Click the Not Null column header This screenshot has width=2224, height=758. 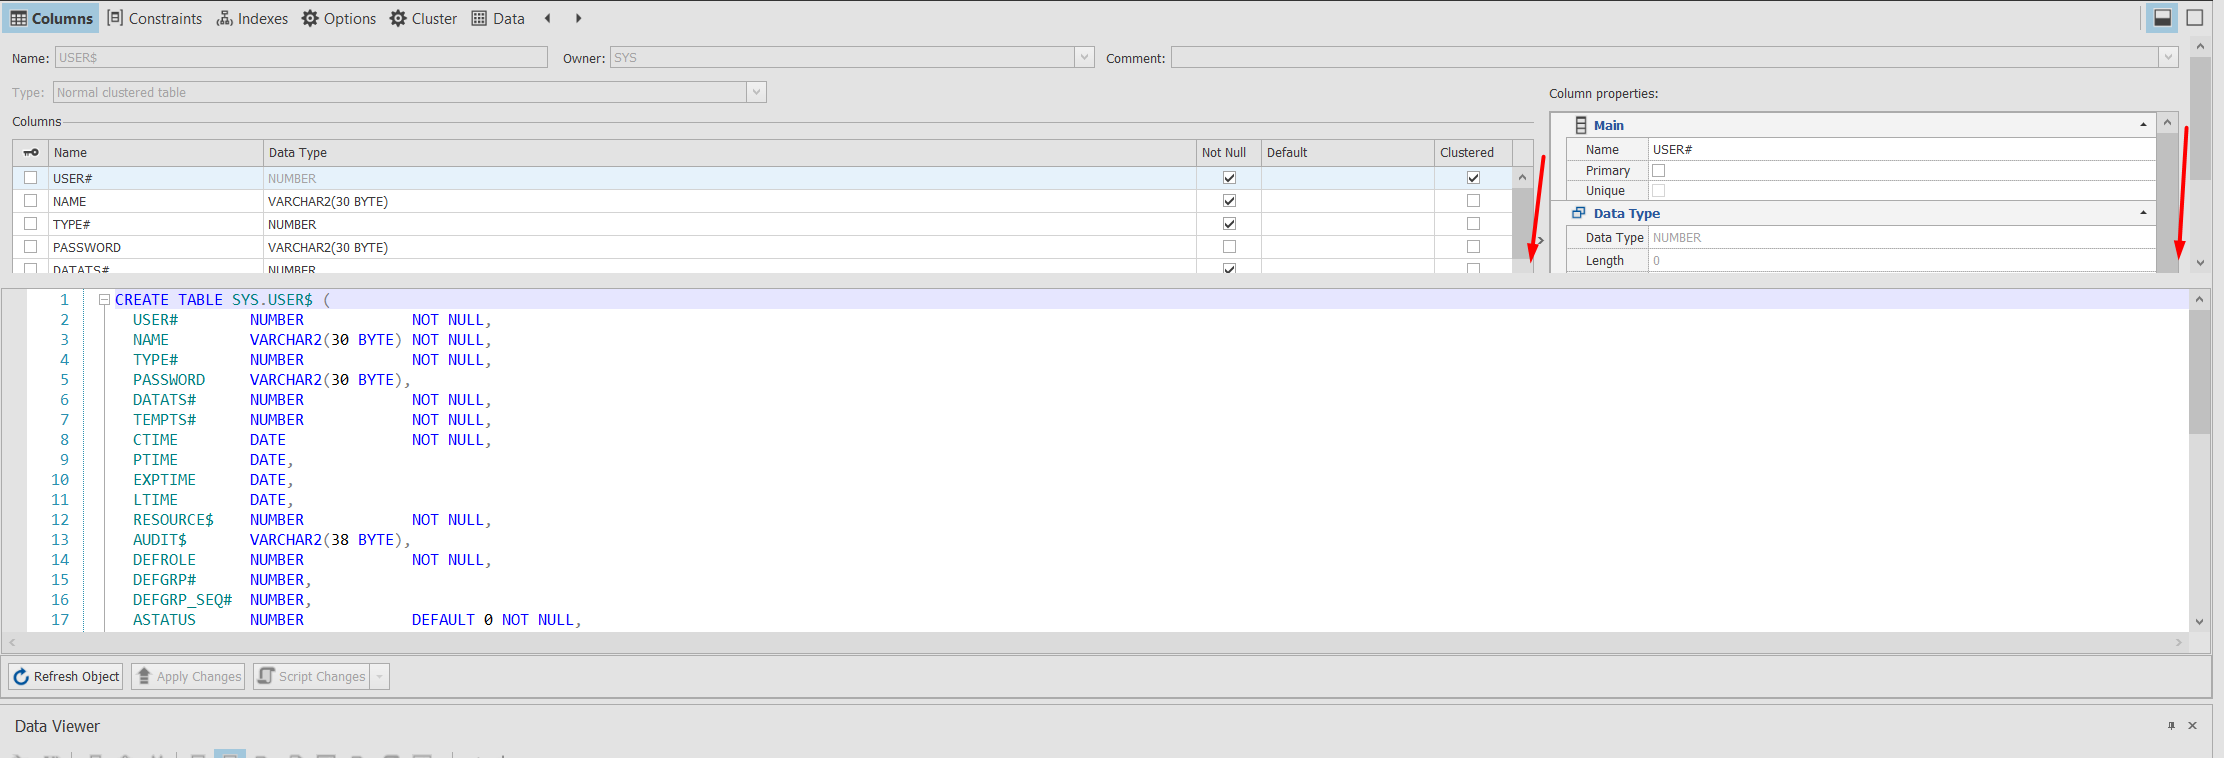click(1228, 153)
